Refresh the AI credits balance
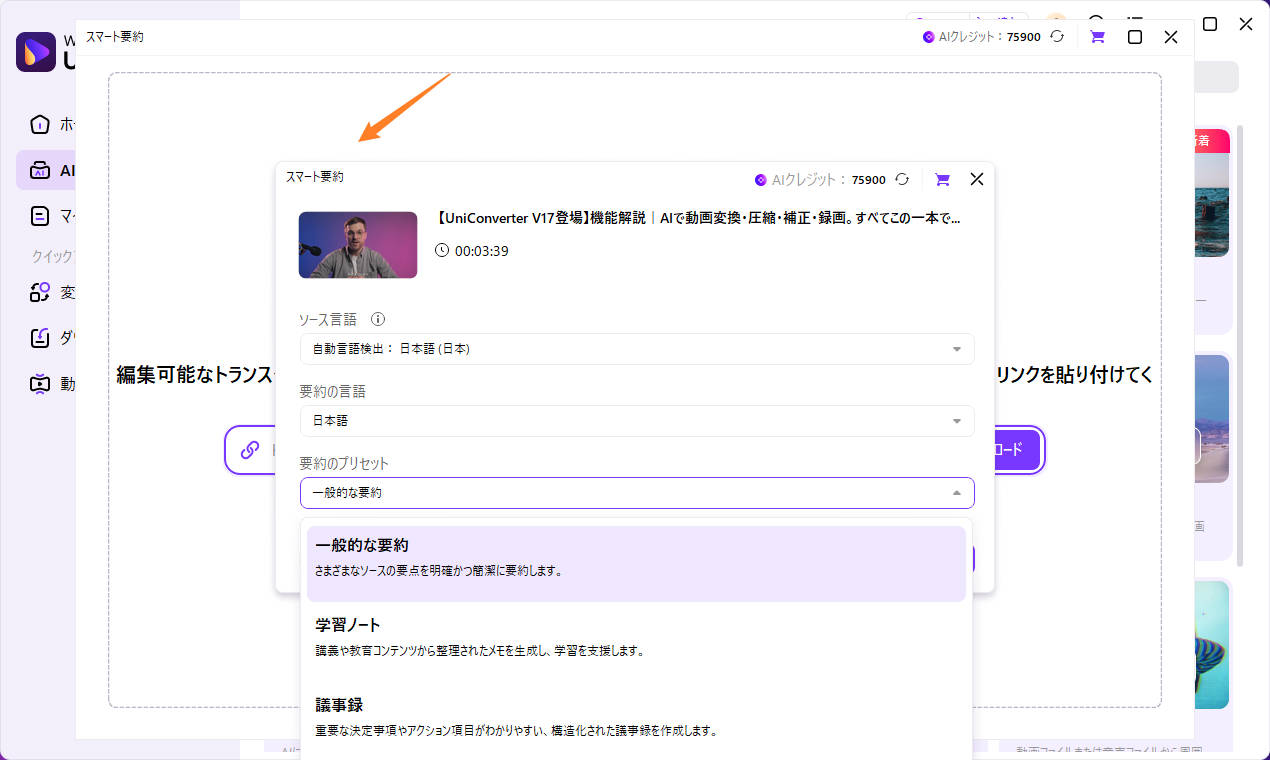1270x760 pixels. tap(903, 179)
